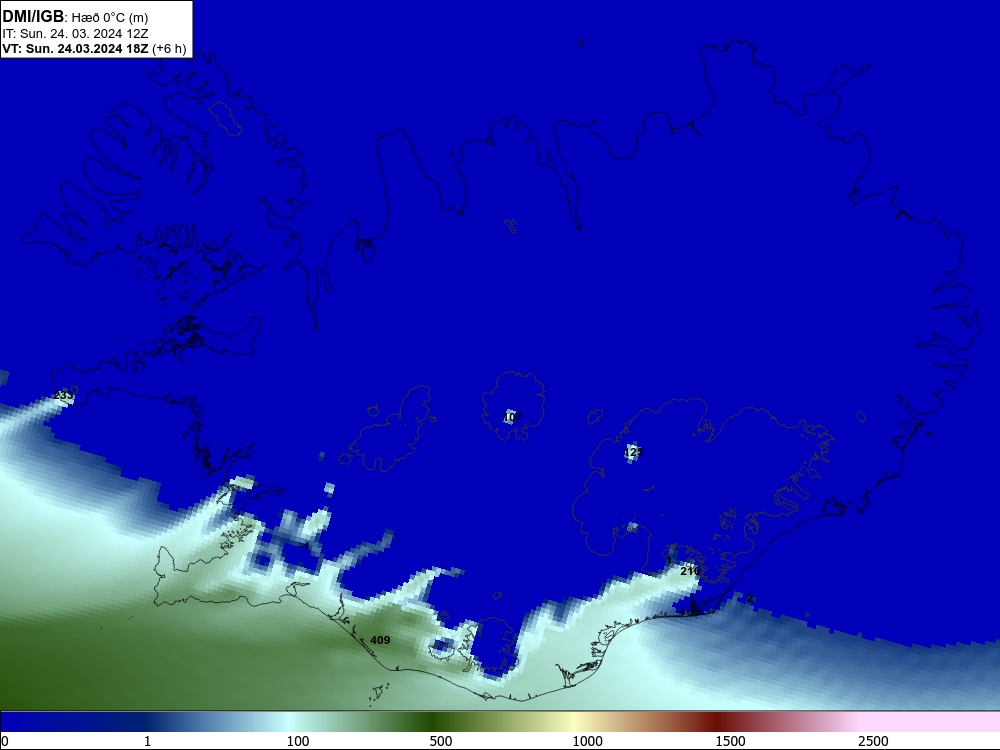1000x750 pixels.
Task: Click the 0 label on the color scale
Action: 5,741
